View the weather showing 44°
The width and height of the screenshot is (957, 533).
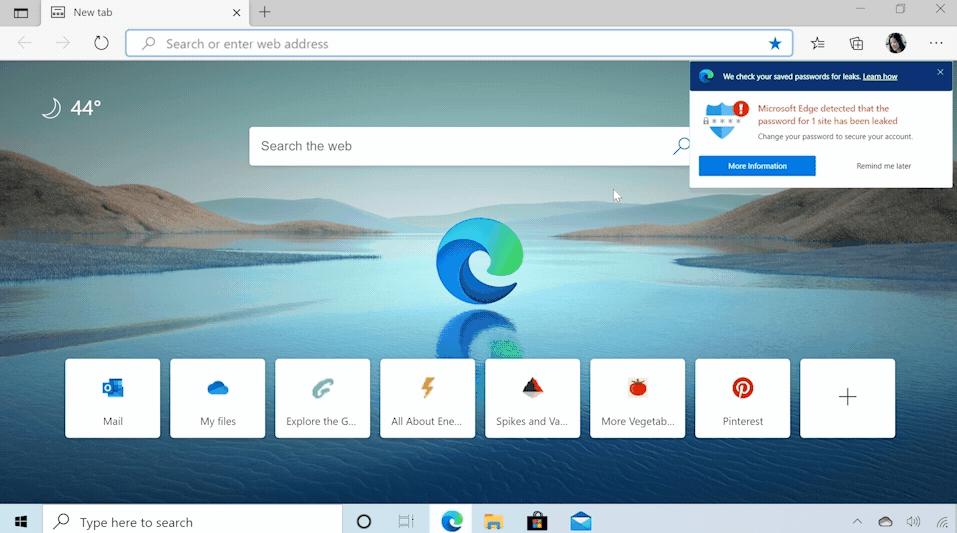coord(71,108)
